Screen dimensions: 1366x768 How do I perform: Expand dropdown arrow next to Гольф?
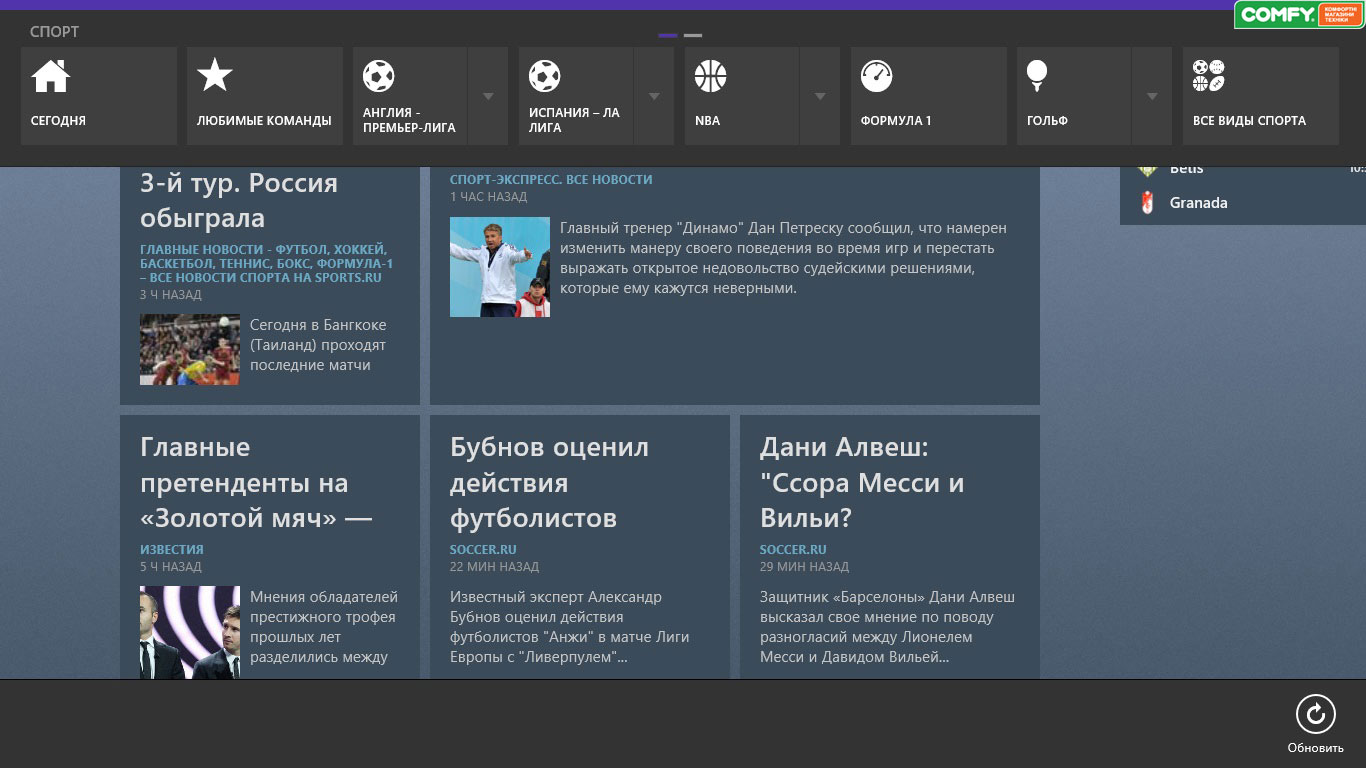pyautogui.click(x=1152, y=96)
